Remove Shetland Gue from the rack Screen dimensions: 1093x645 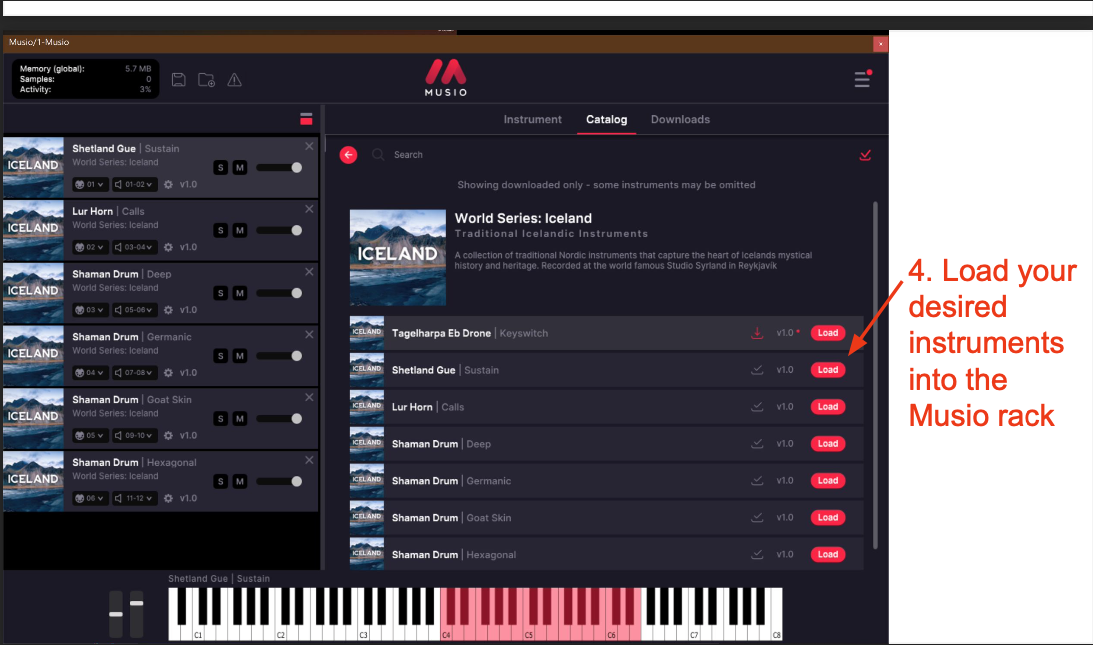[x=309, y=146]
